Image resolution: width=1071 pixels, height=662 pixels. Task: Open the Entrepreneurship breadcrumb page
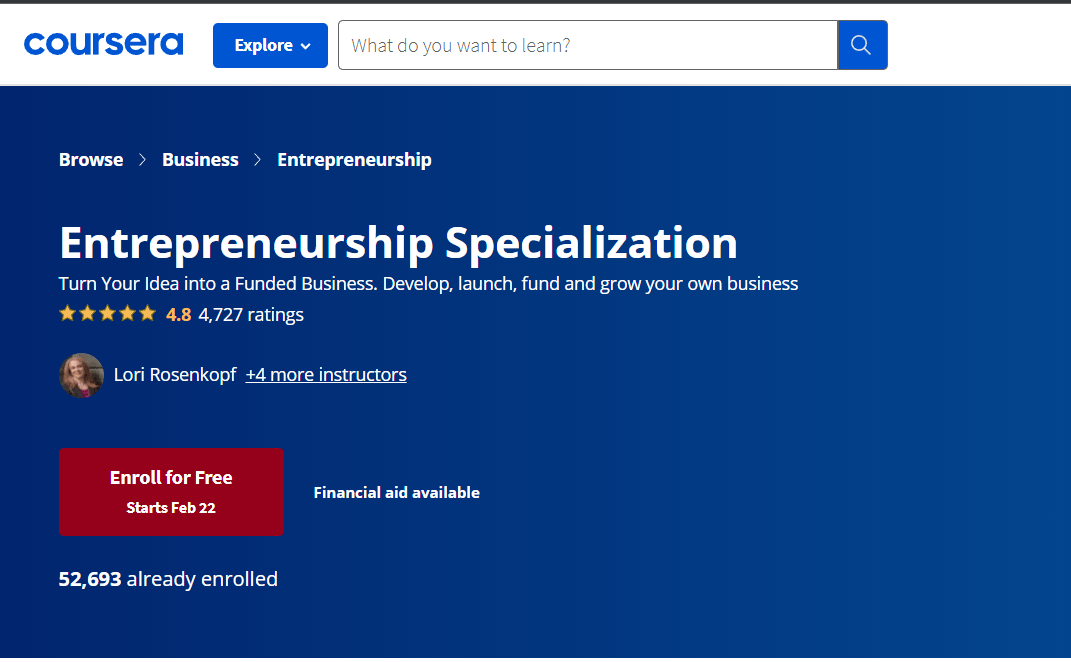(x=354, y=159)
